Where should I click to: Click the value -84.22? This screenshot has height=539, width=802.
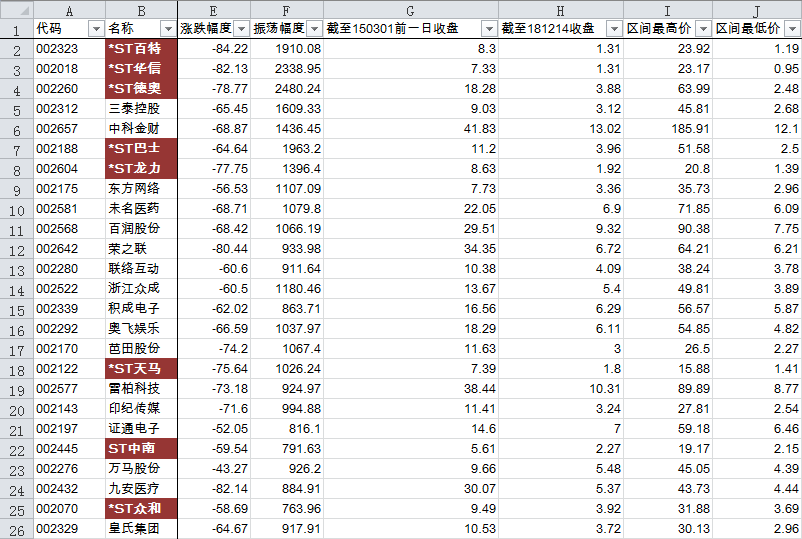tap(230, 49)
